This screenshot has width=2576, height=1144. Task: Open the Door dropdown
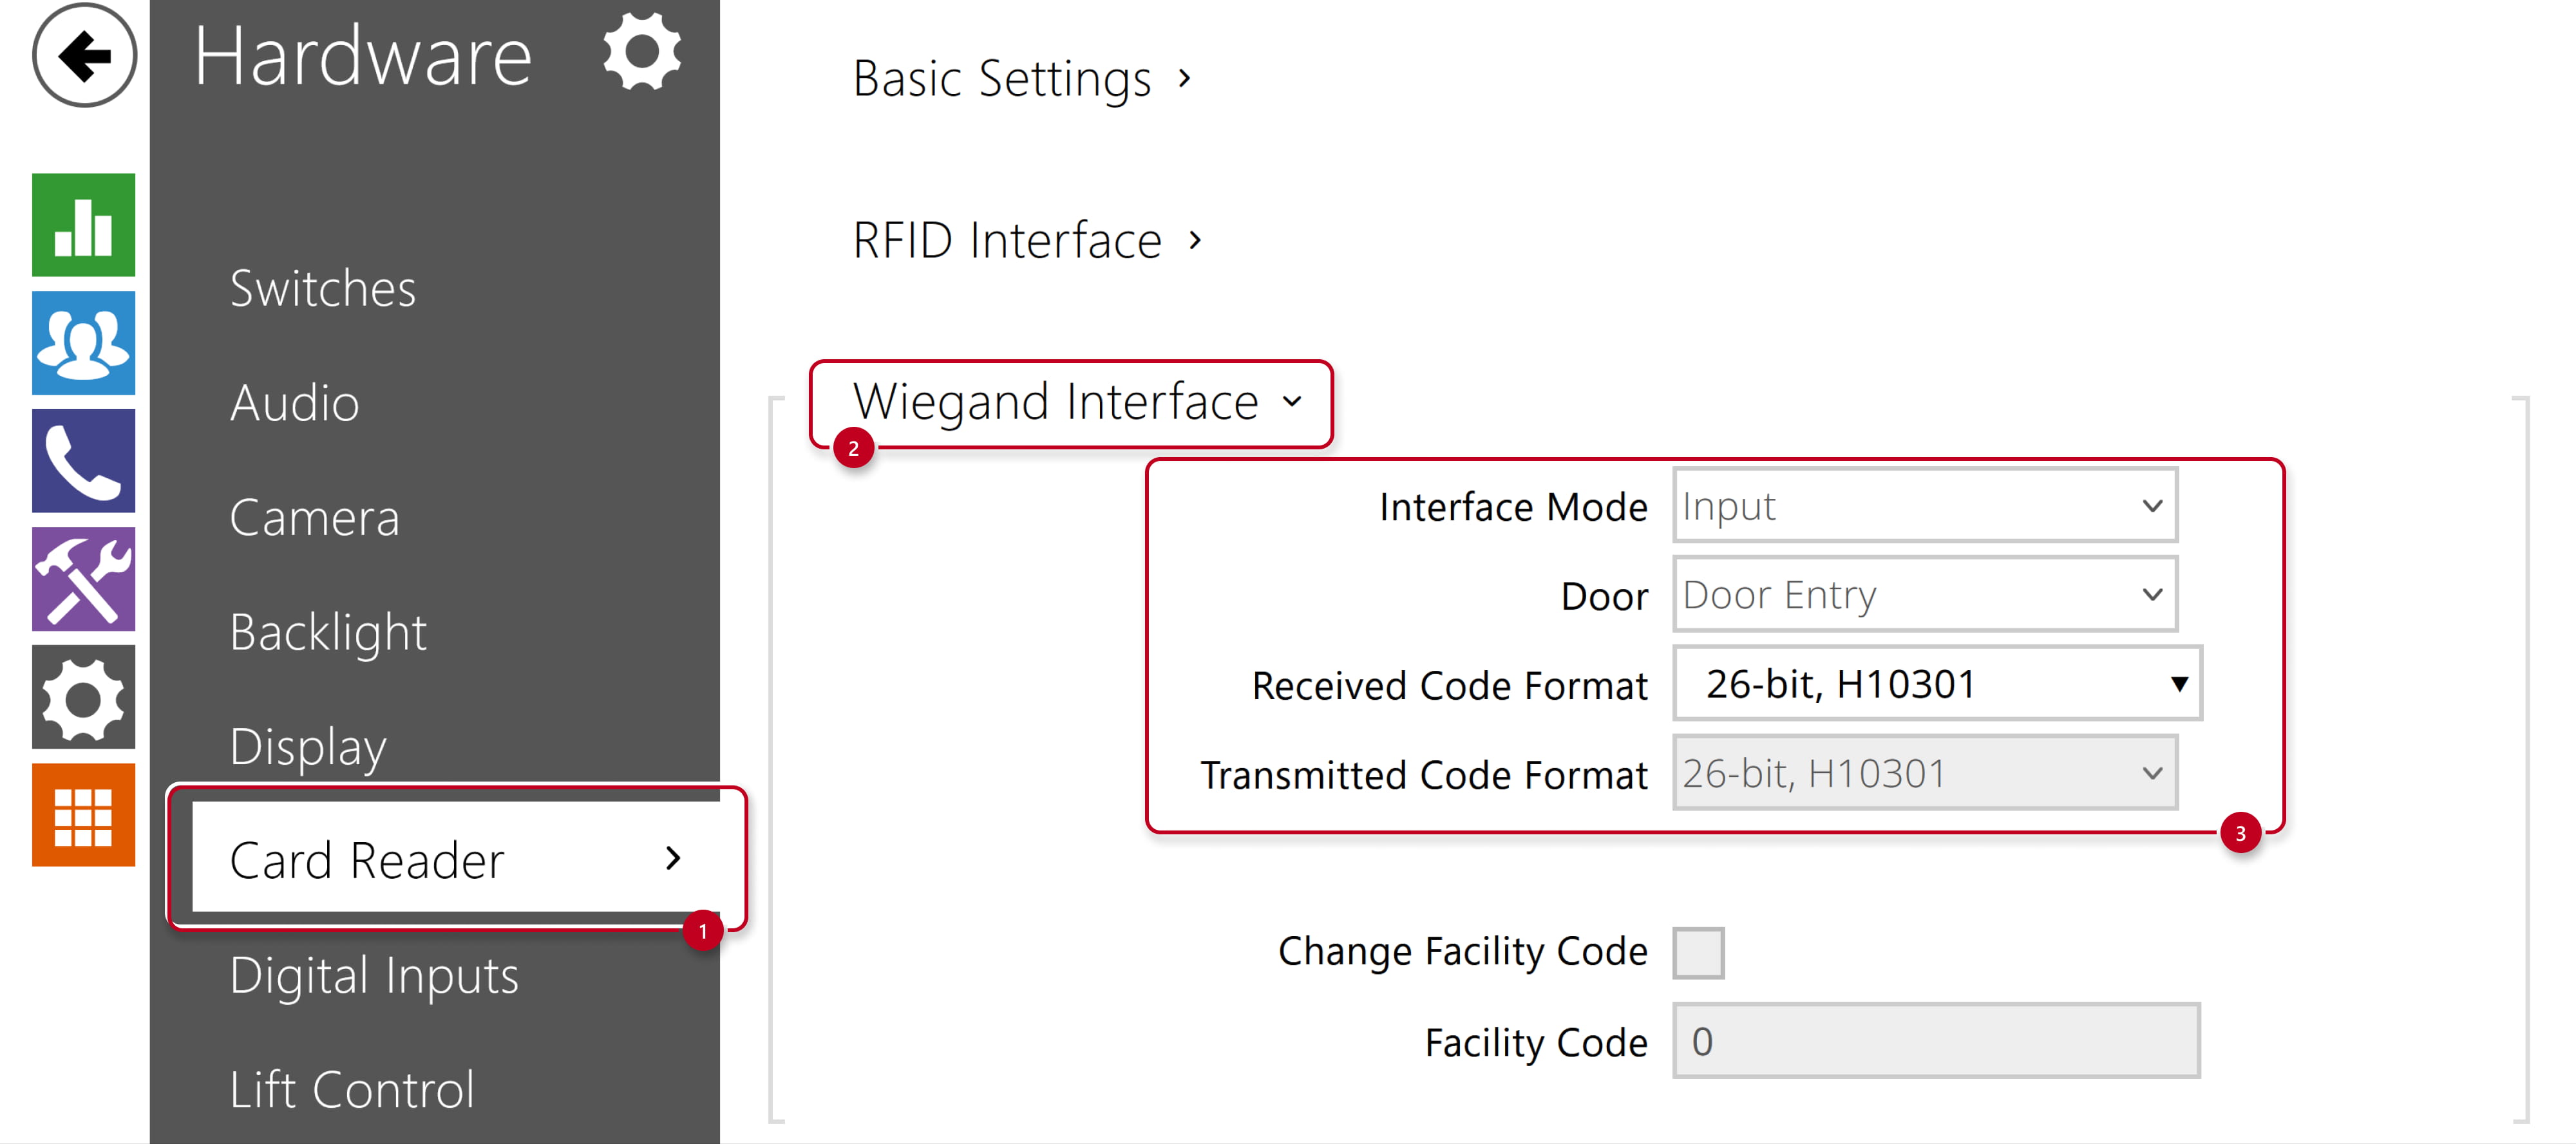click(x=1925, y=595)
